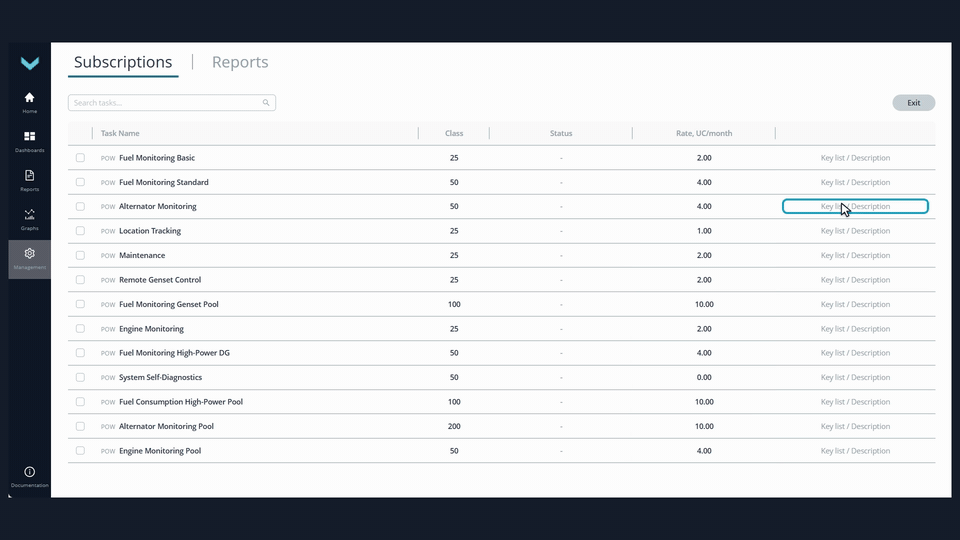The width and height of the screenshot is (960, 540).
Task: Open Graphs from the sidebar
Action: click(29, 220)
